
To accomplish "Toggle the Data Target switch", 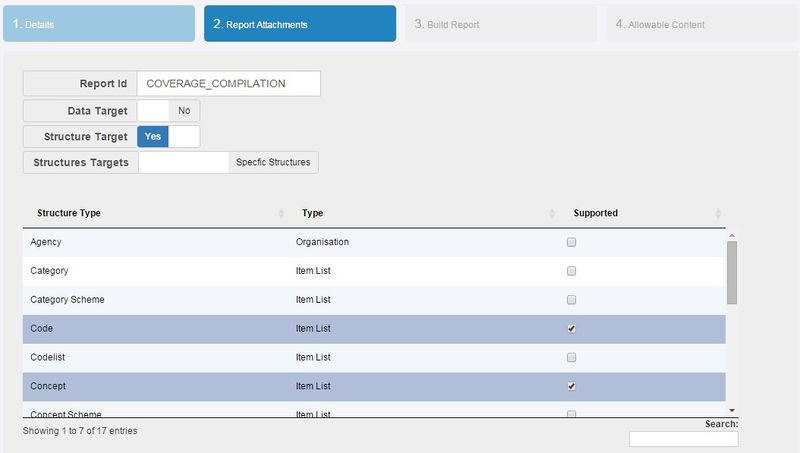I will point(168,111).
